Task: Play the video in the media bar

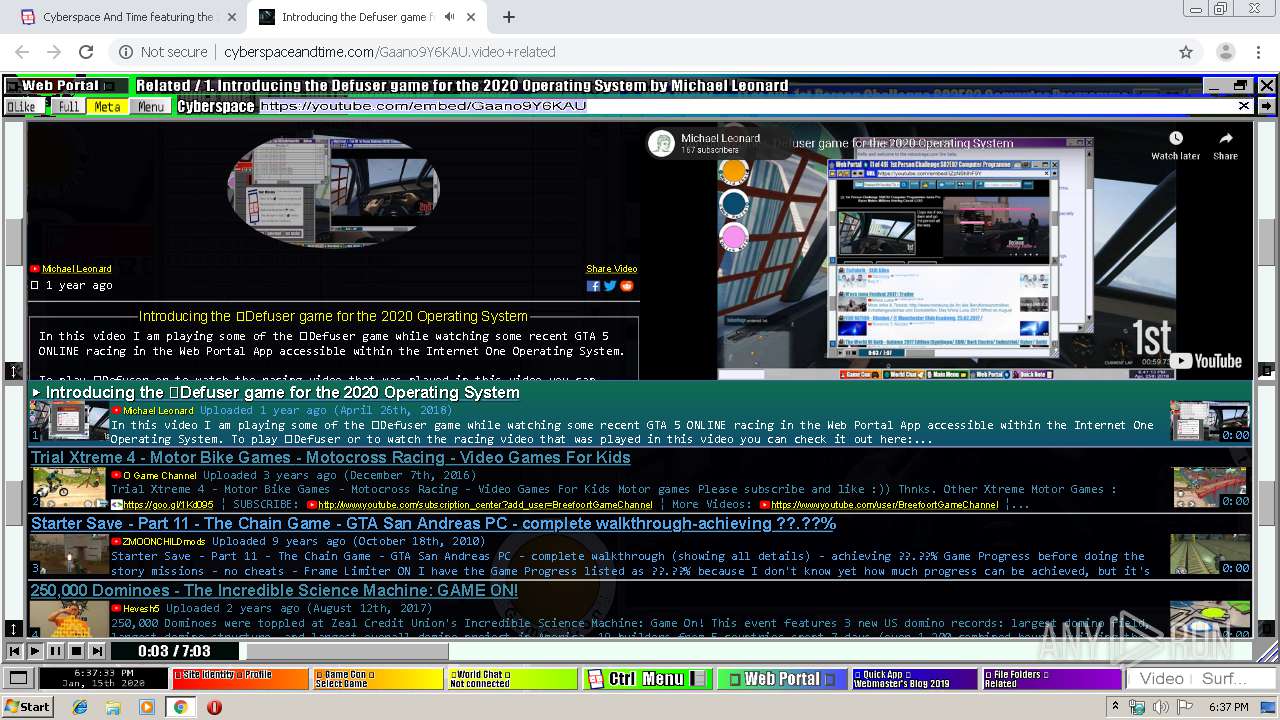Action: (35, 651)
